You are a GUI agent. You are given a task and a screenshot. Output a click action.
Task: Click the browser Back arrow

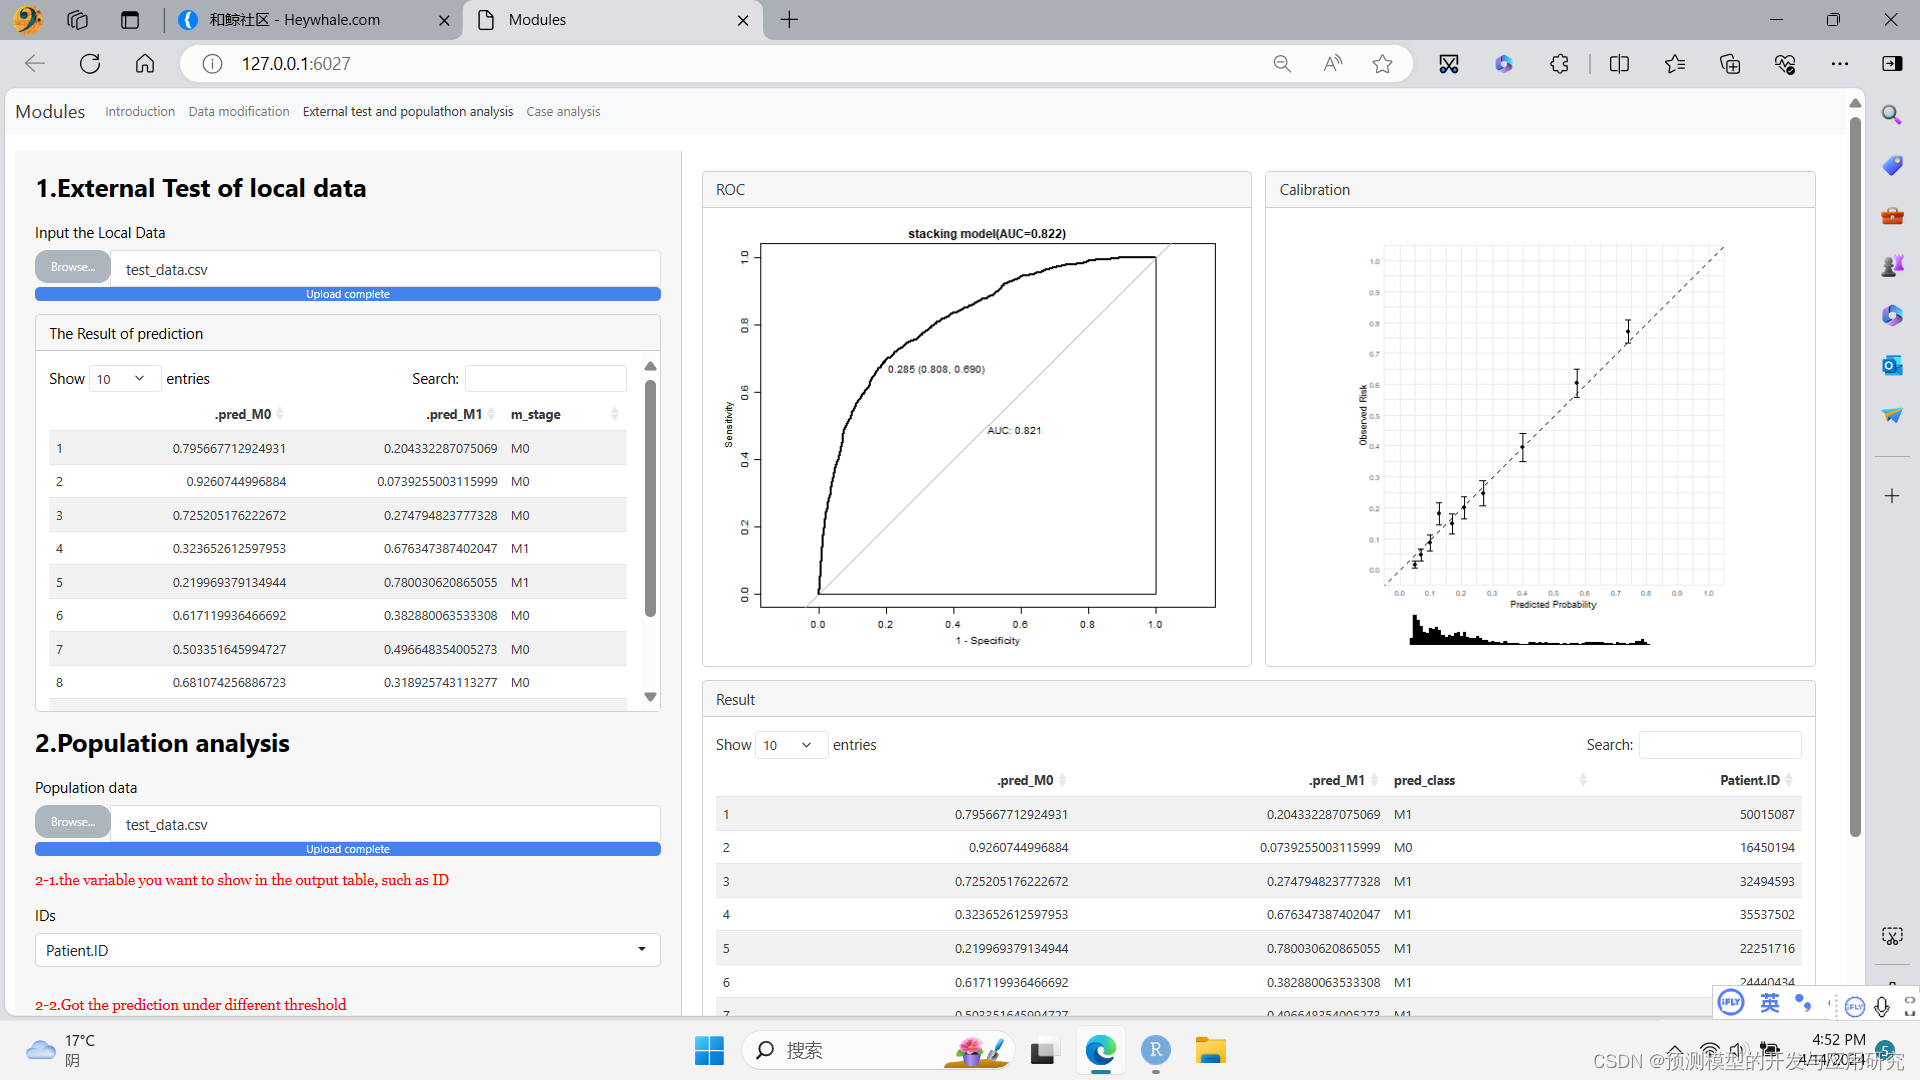[35, 64]
